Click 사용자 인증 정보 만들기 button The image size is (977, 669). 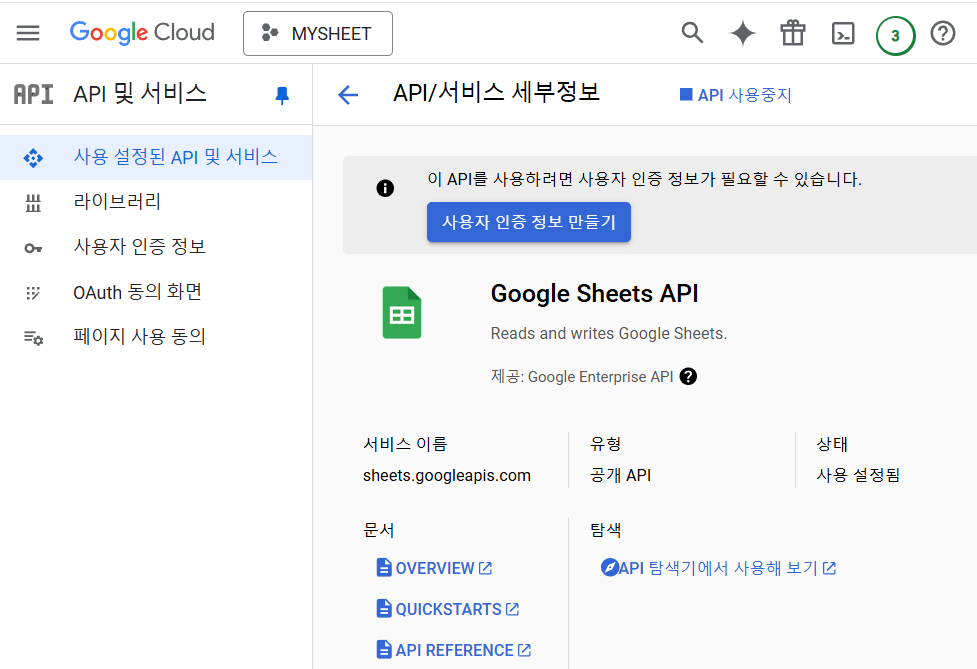528,222
